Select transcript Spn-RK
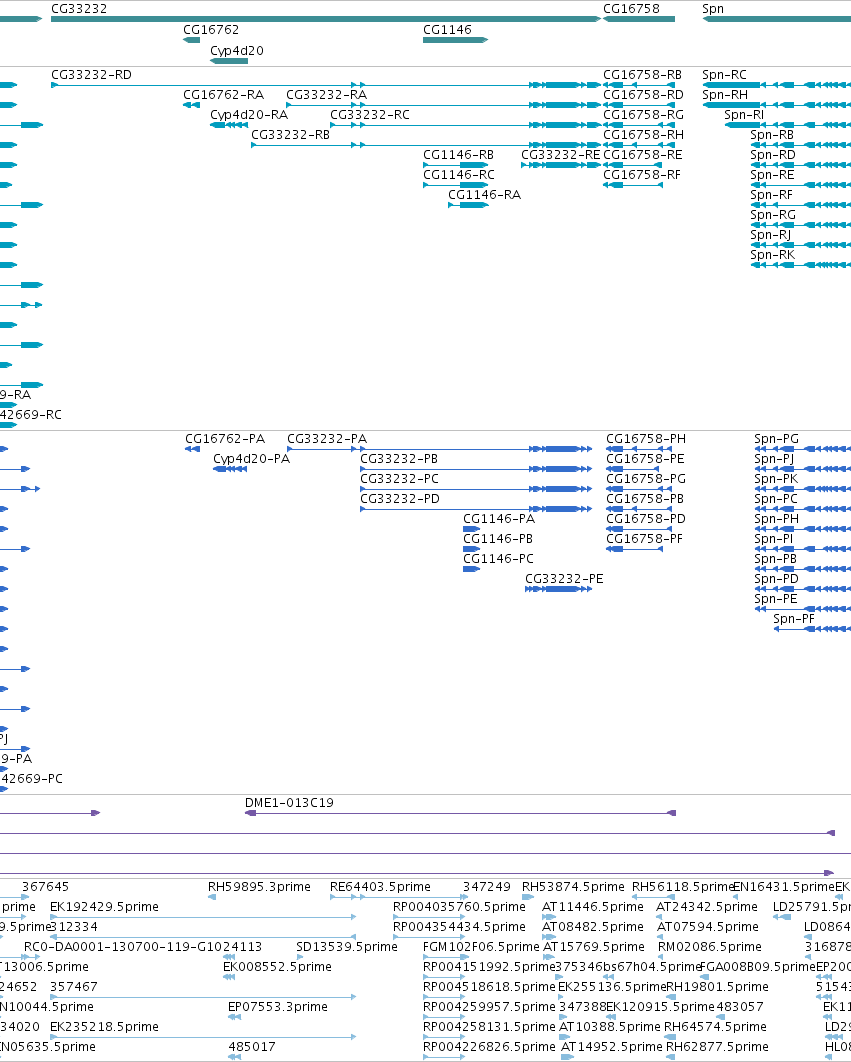851x1062 pixels. pos(772,255)
